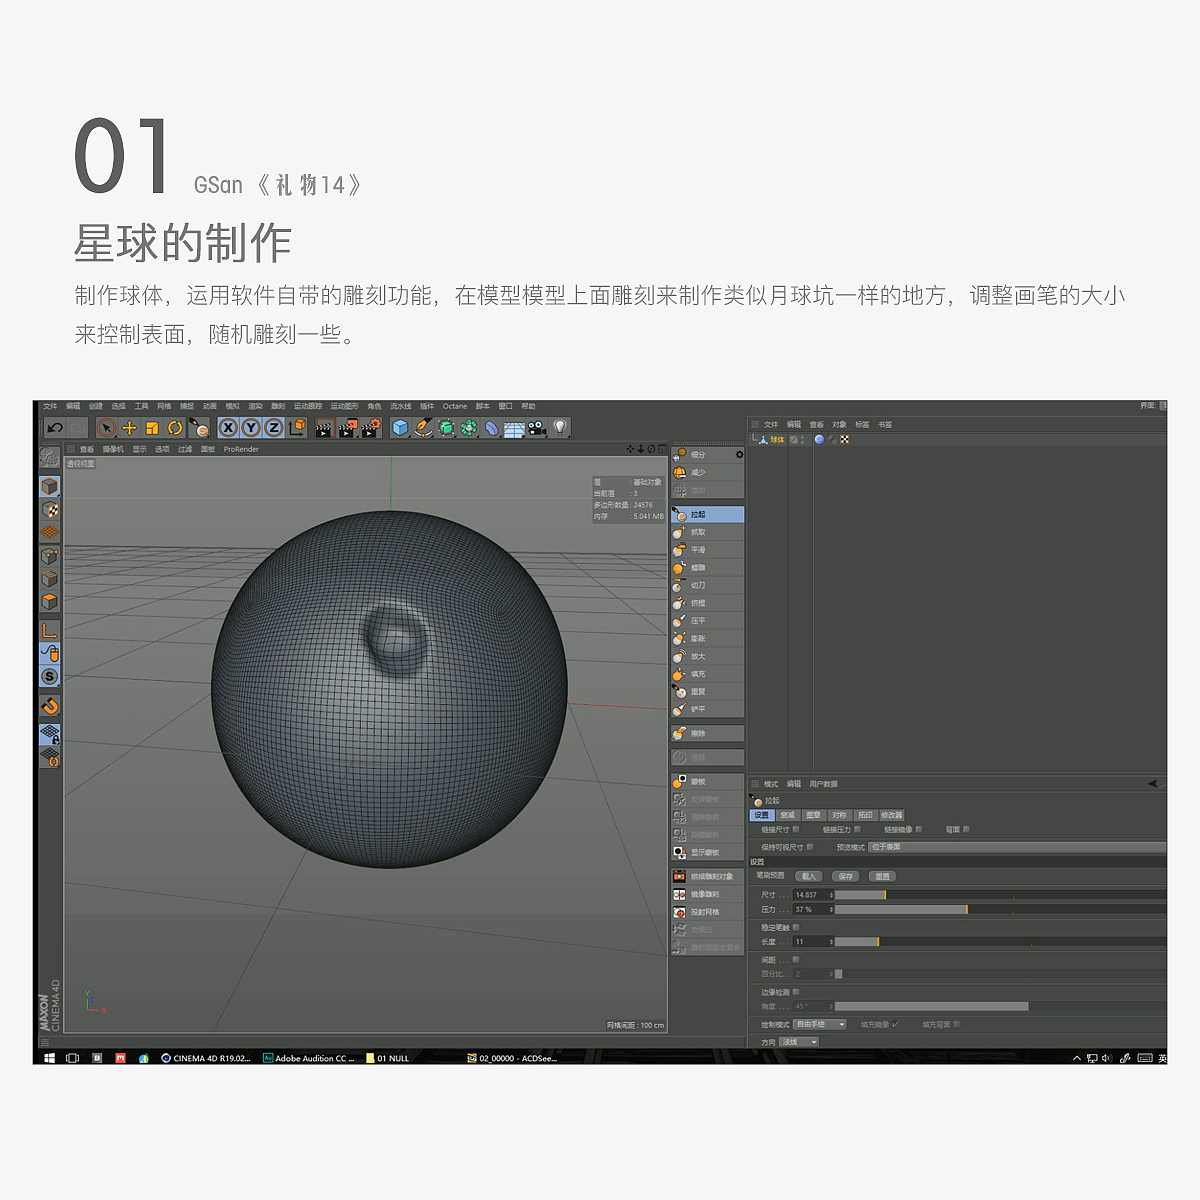Open the 方向 dropdown (法线)

point(799,1042)
